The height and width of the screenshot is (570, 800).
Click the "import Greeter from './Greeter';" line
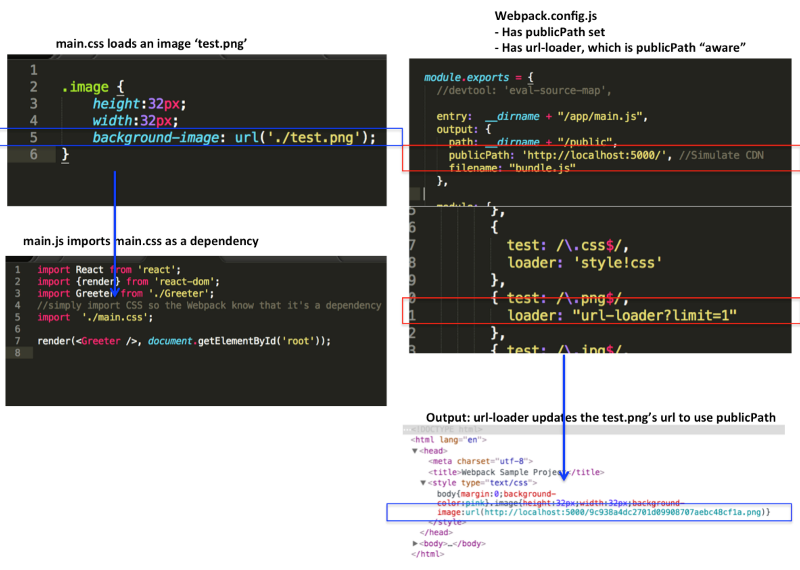(x=126, y=293)
